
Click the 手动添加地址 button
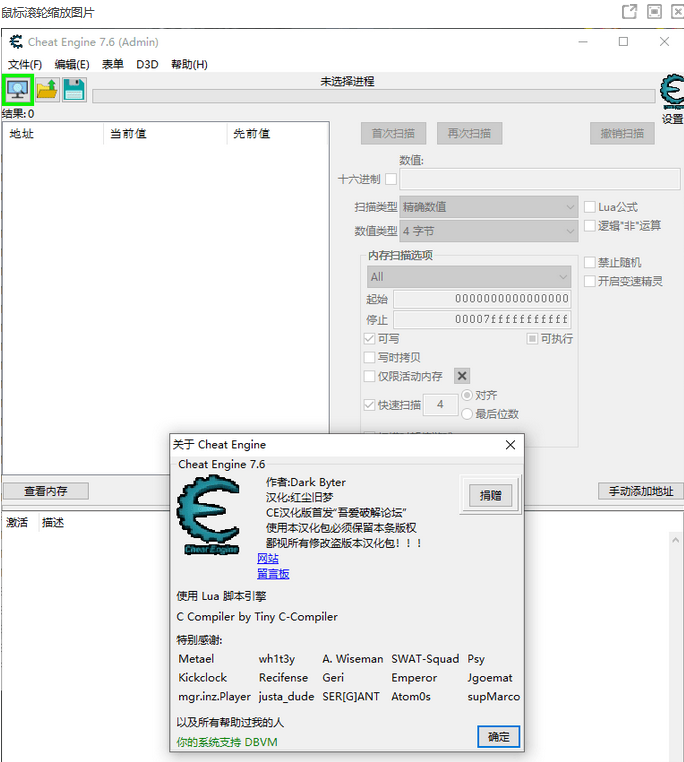click(x=641, y=491)
